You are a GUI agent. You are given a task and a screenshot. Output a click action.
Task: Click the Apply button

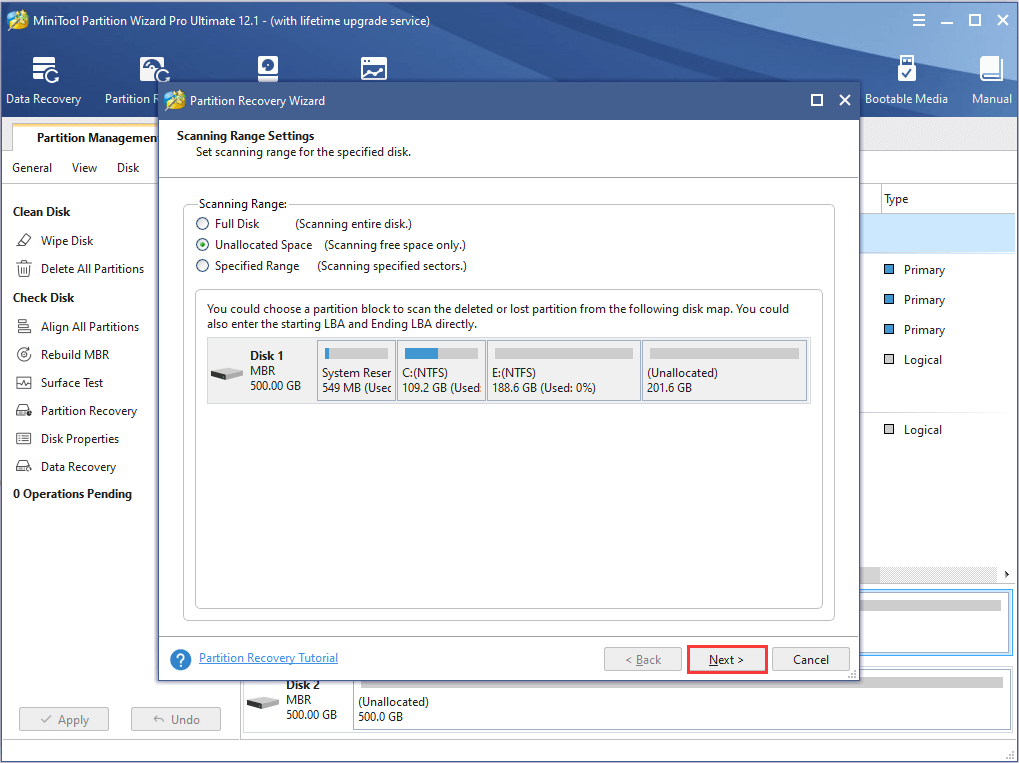click(x=64, y=719)
